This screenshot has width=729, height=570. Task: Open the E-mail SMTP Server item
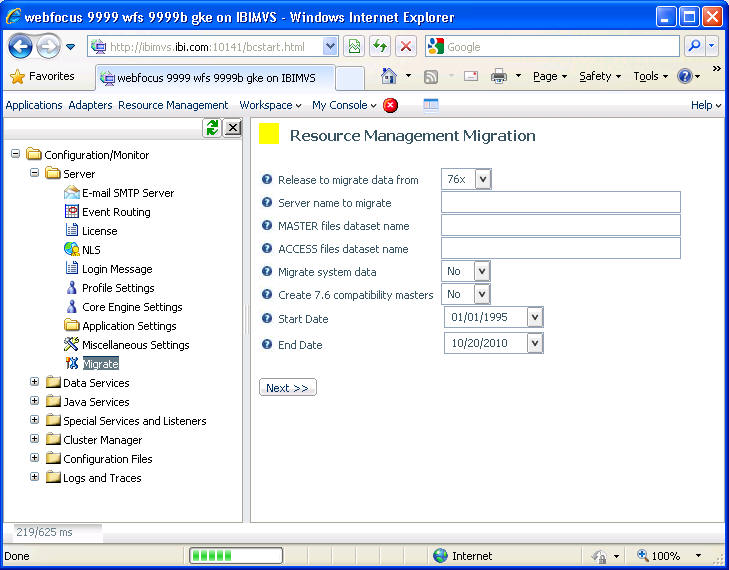pyautogui.click(x=127, y=193)
